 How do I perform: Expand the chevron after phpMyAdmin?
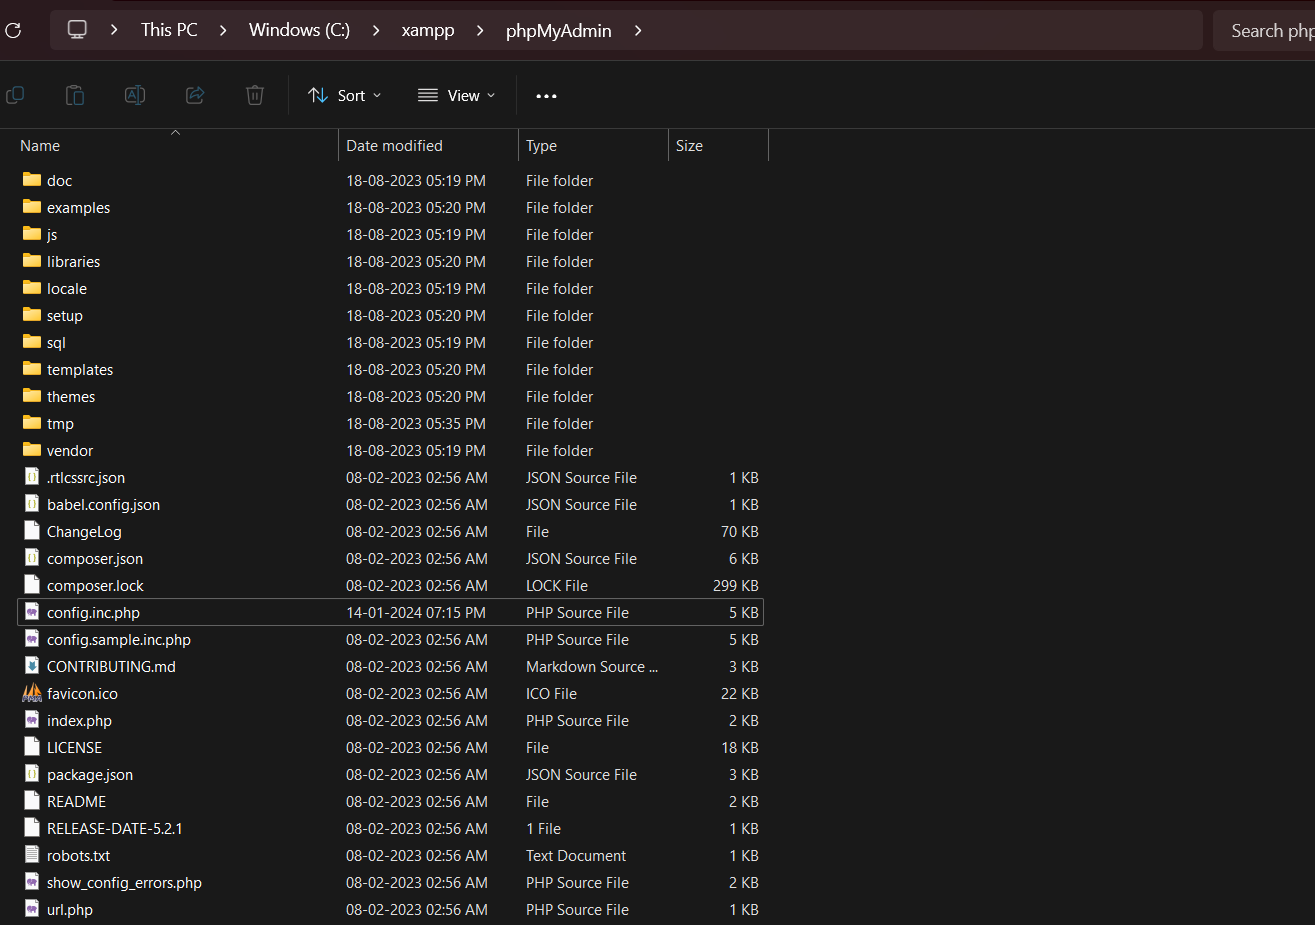tap(638, 31)
